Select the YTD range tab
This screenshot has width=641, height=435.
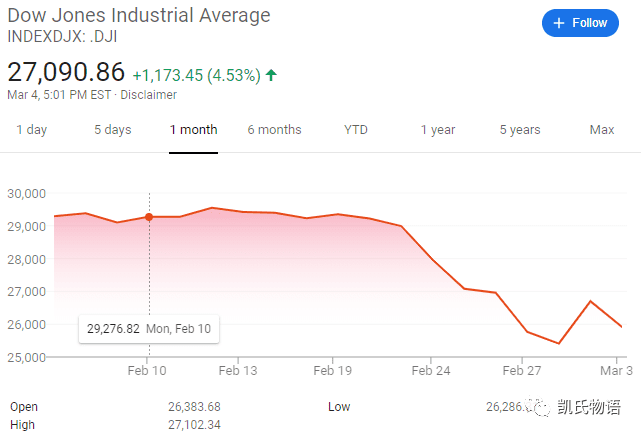coord(356,130)
